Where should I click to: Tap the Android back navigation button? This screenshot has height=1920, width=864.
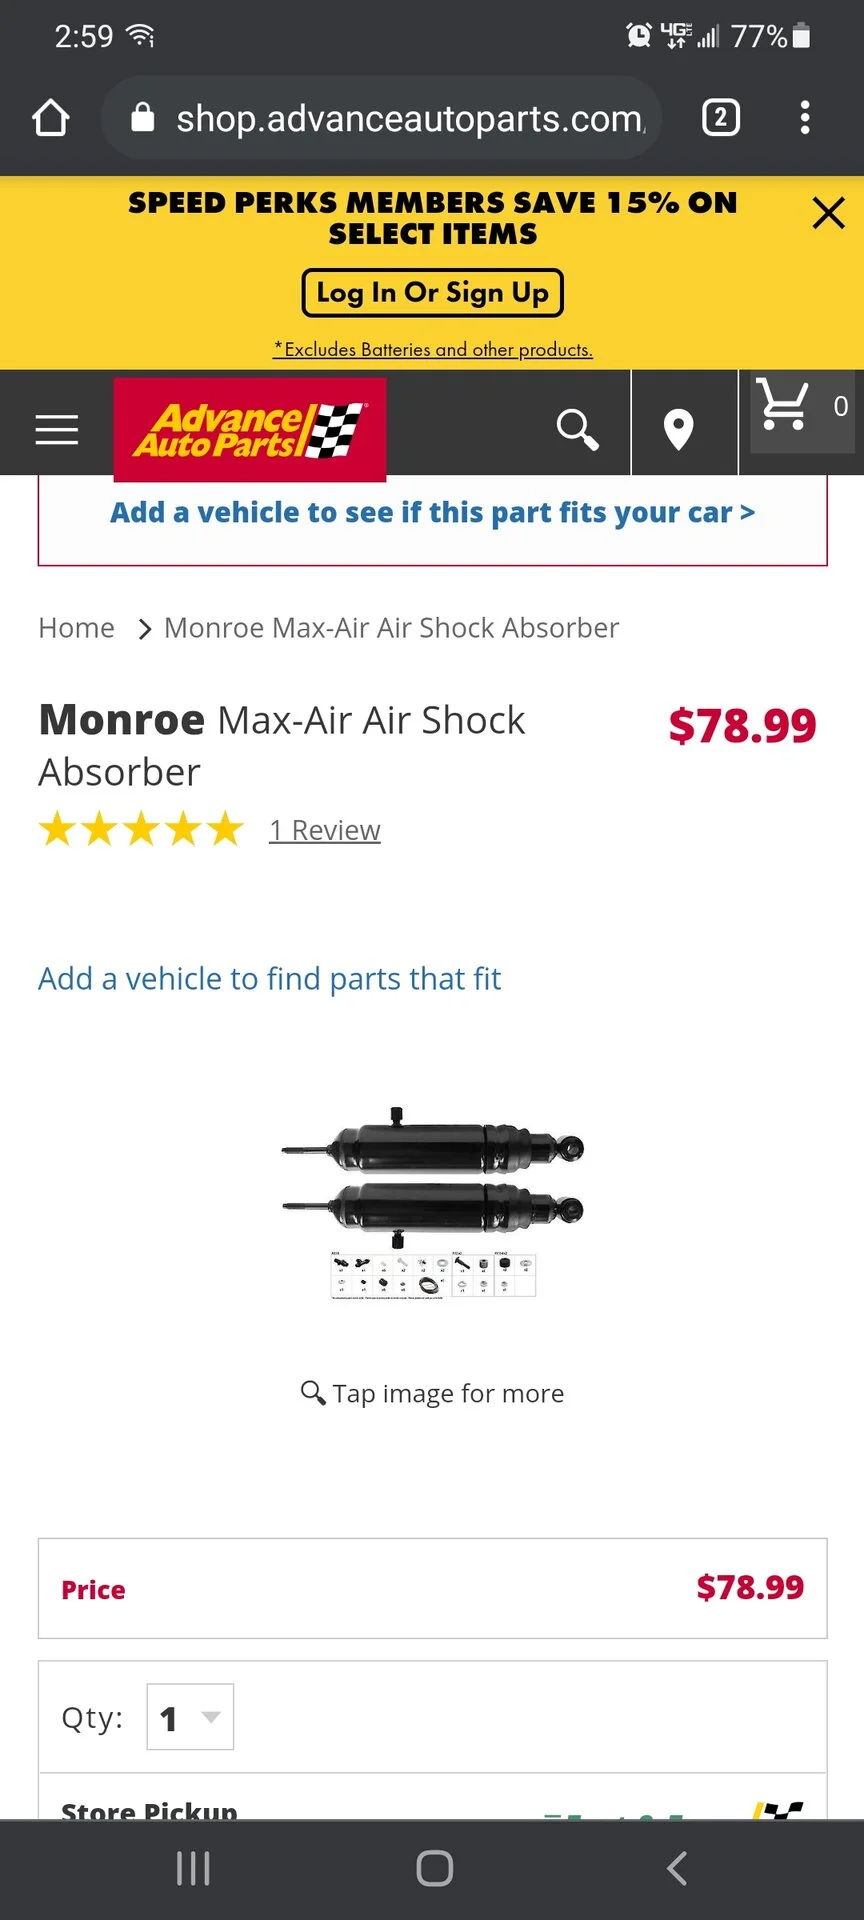click(x=677, y=1868)
